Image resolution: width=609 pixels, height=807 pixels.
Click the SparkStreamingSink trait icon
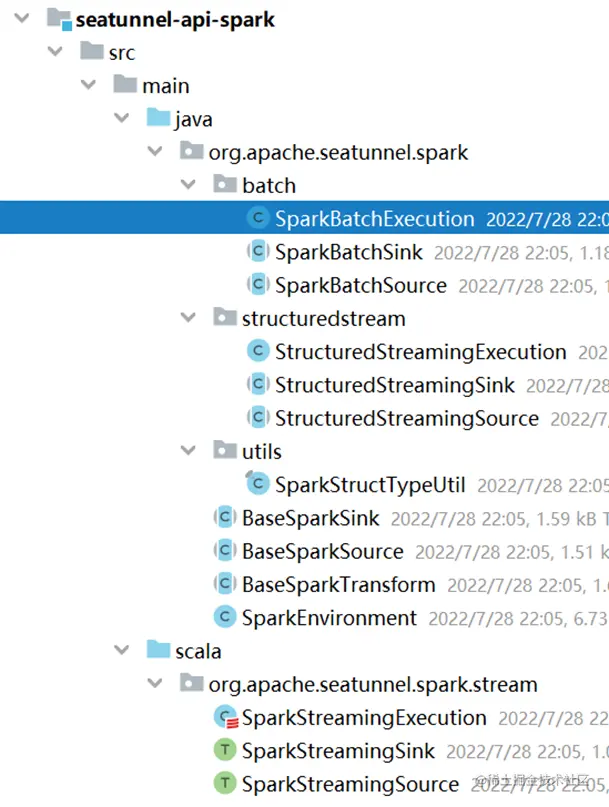(x=225, y=750)
